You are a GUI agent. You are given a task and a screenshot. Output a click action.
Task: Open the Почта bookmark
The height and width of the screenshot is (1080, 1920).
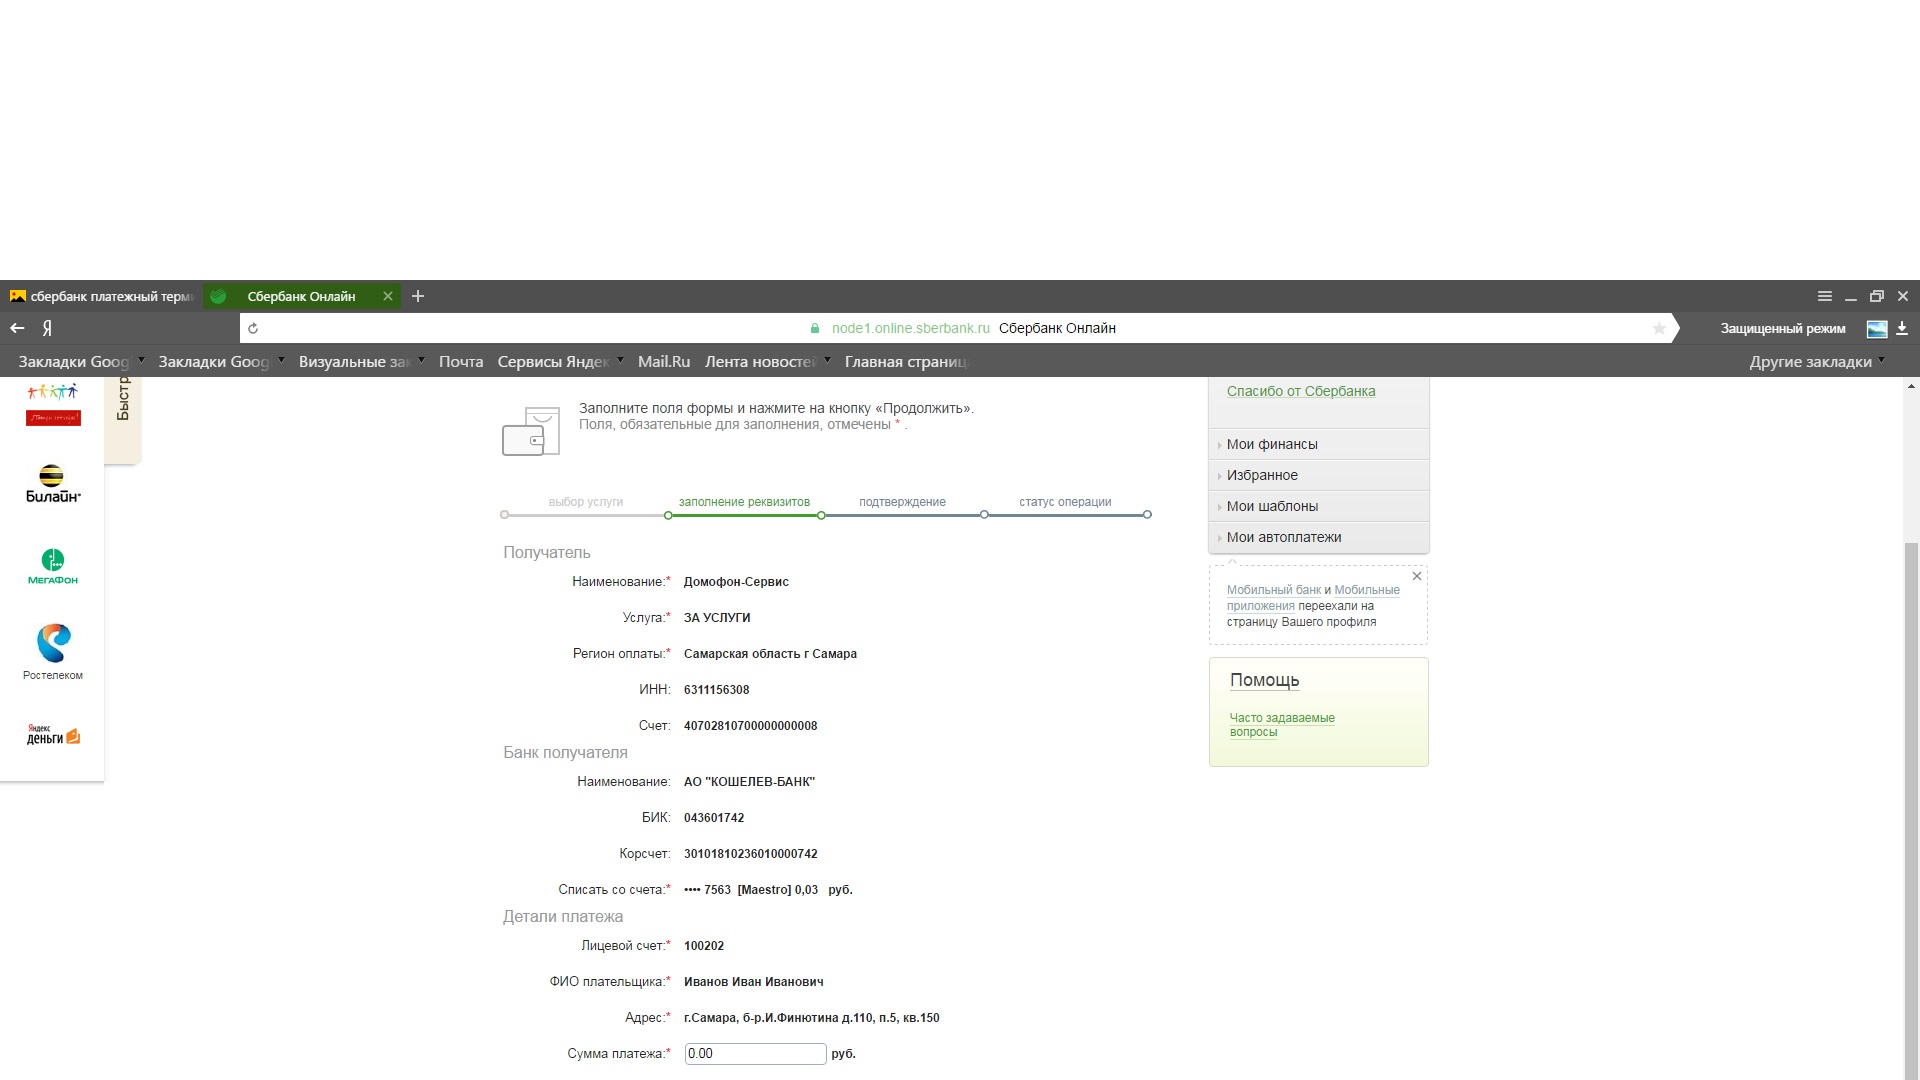[x=460, y=362]
